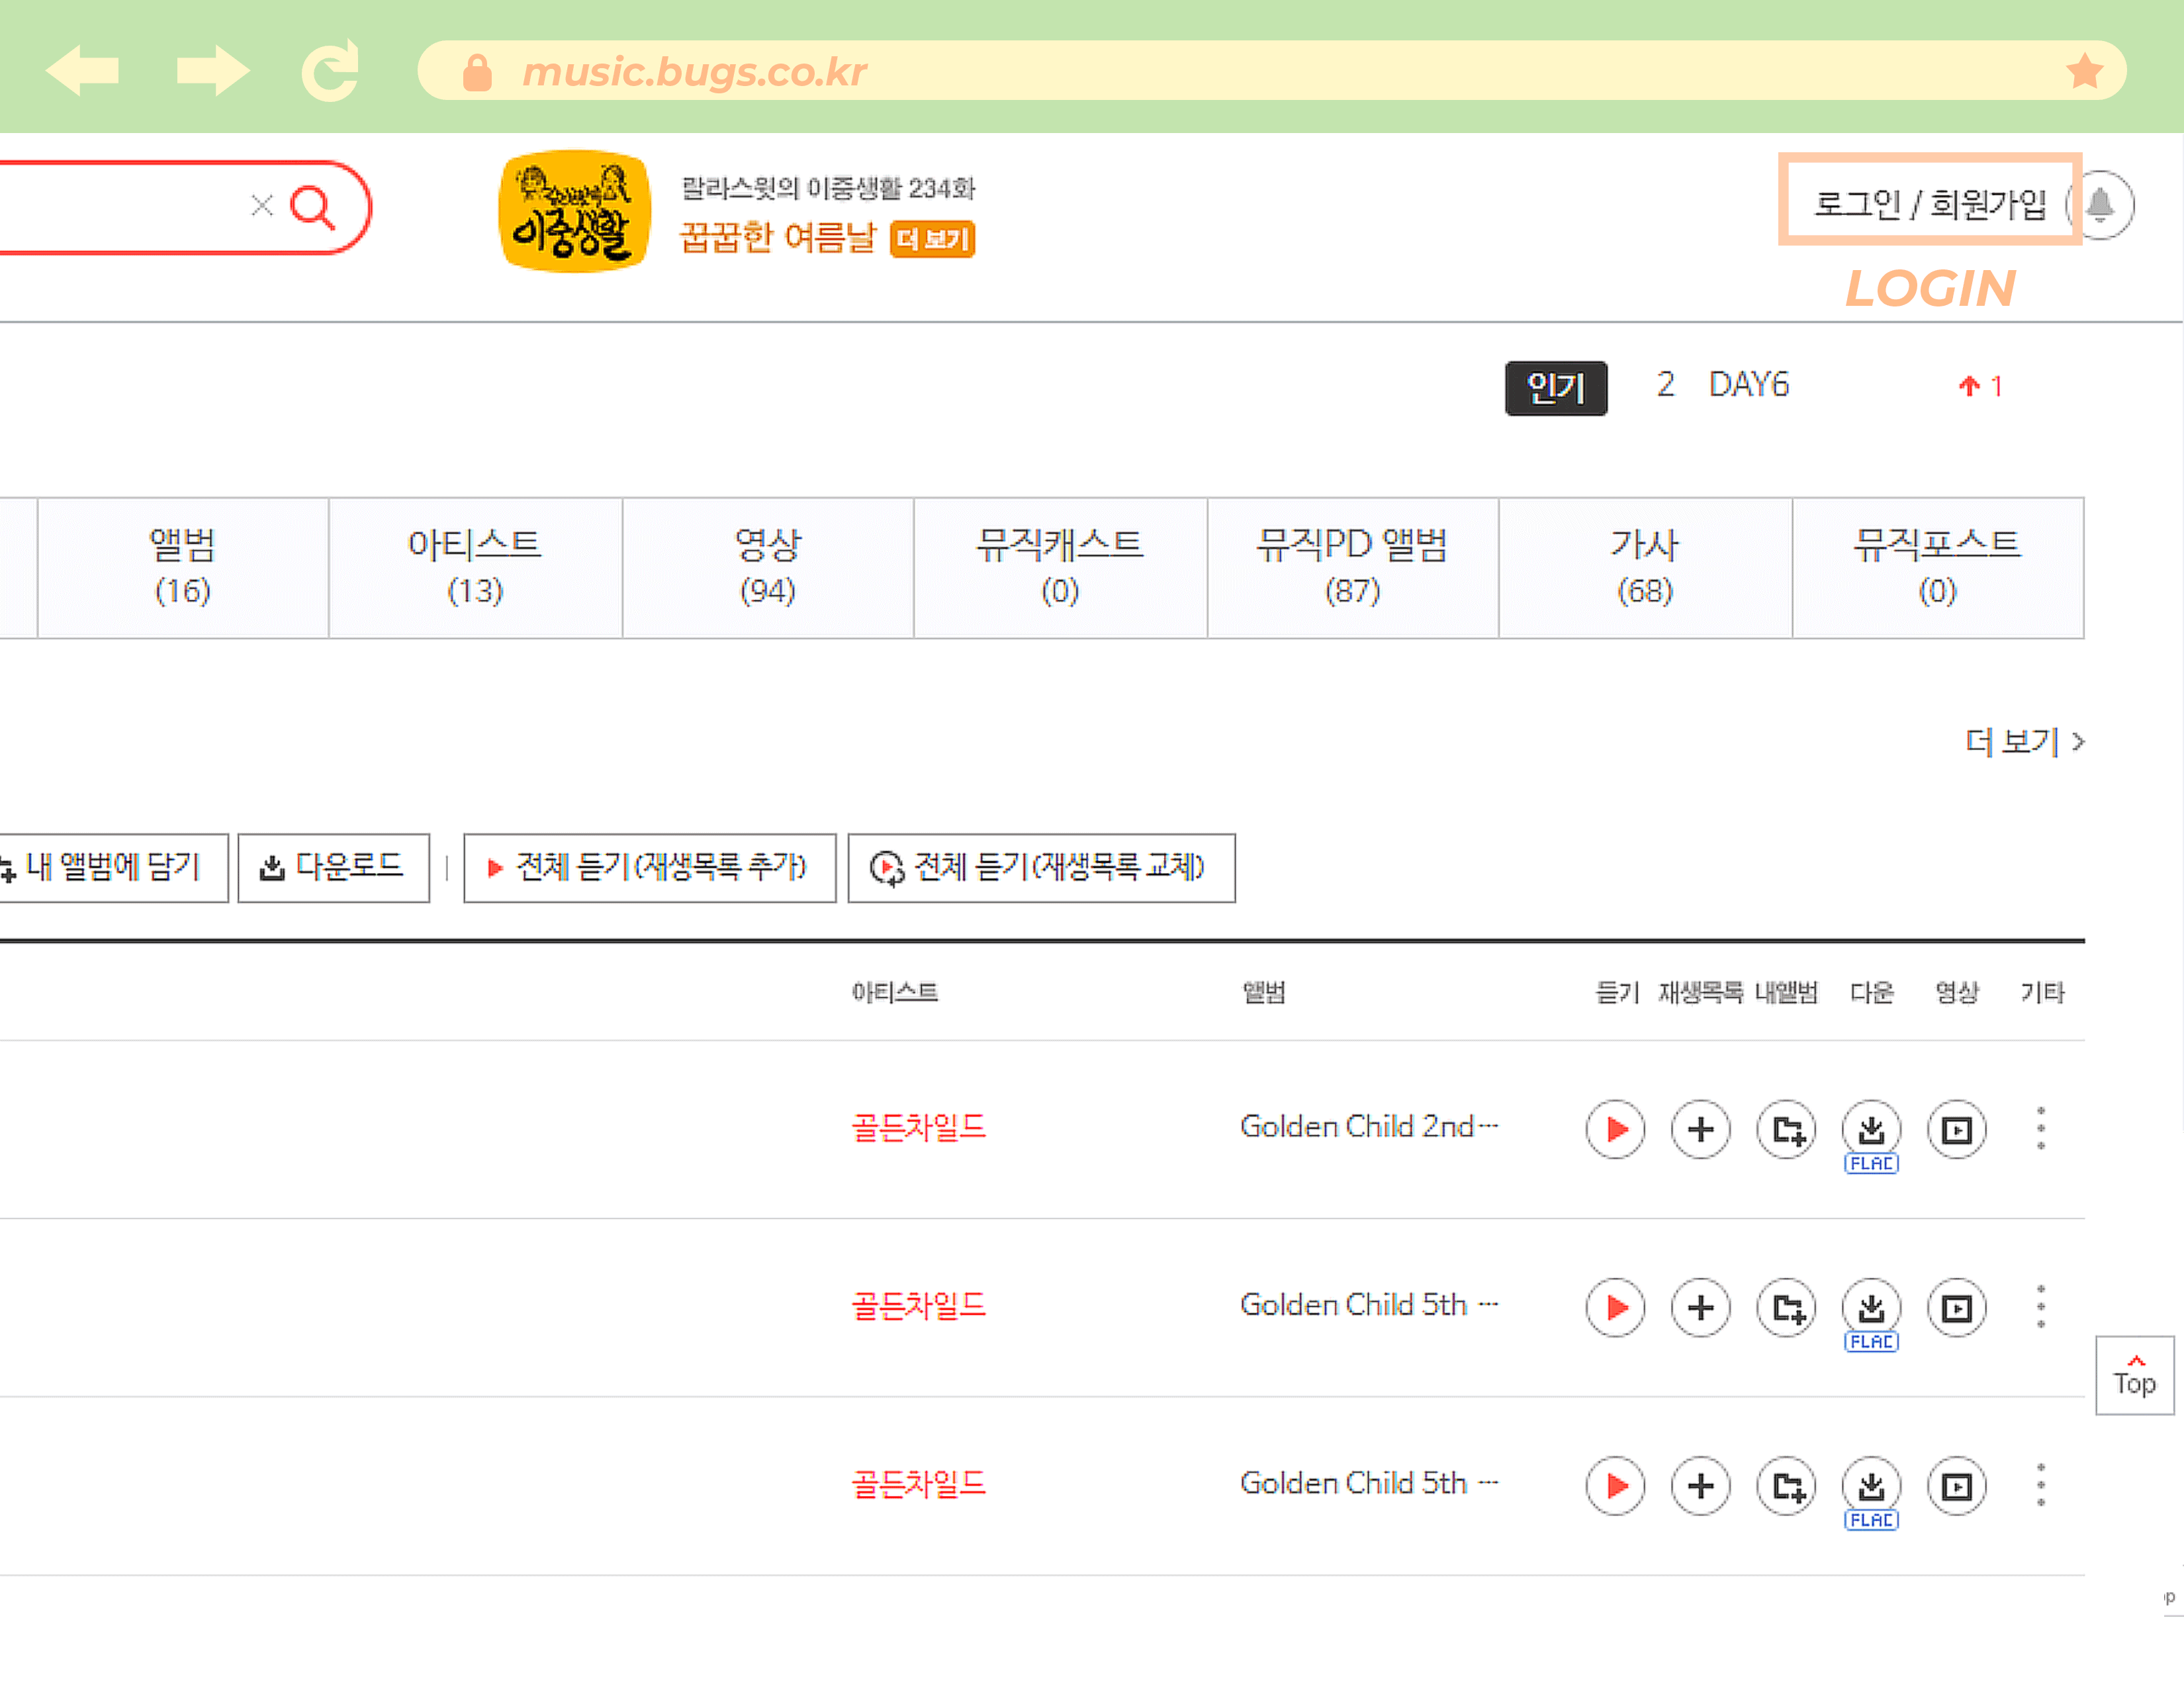Open more options for second song

tap(2041, 1307)
